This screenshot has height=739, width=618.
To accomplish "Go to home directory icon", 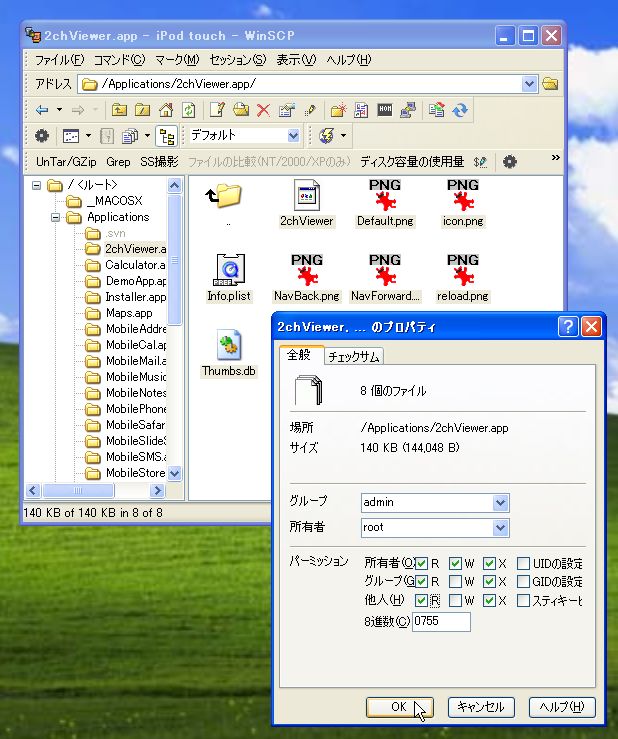I will tap(165, 111).
